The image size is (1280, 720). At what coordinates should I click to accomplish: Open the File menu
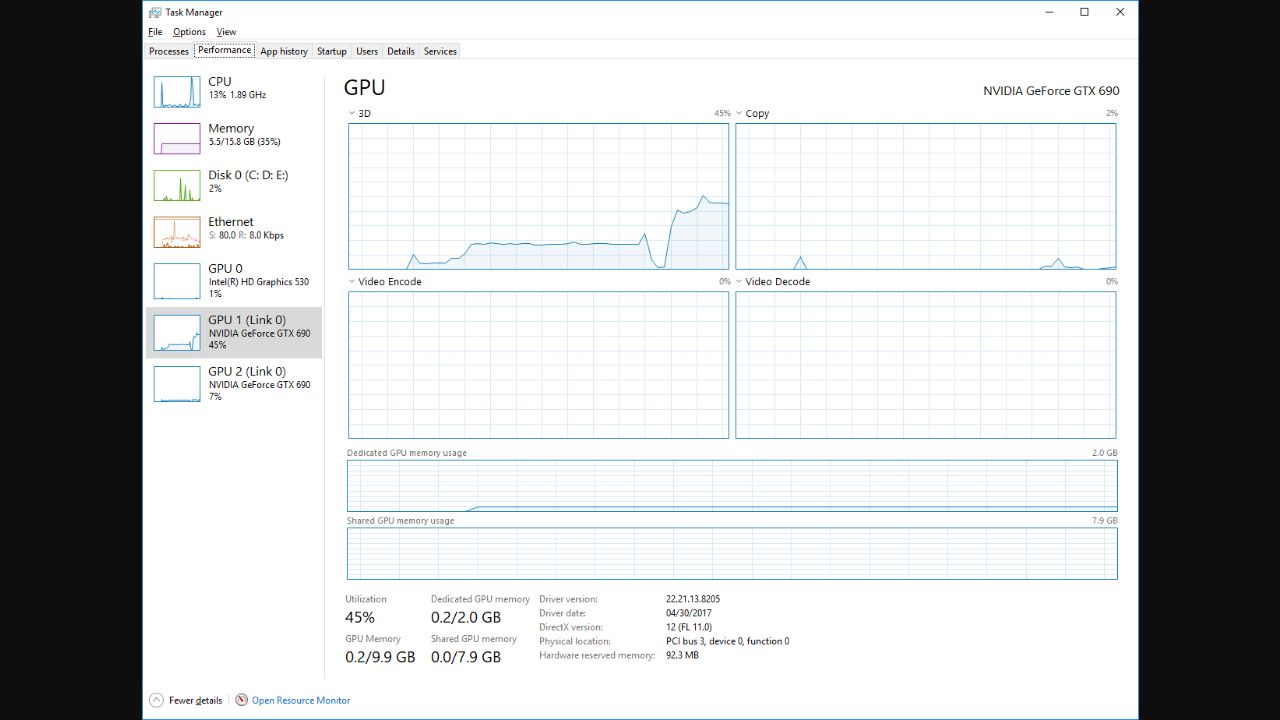coord(155,32)
